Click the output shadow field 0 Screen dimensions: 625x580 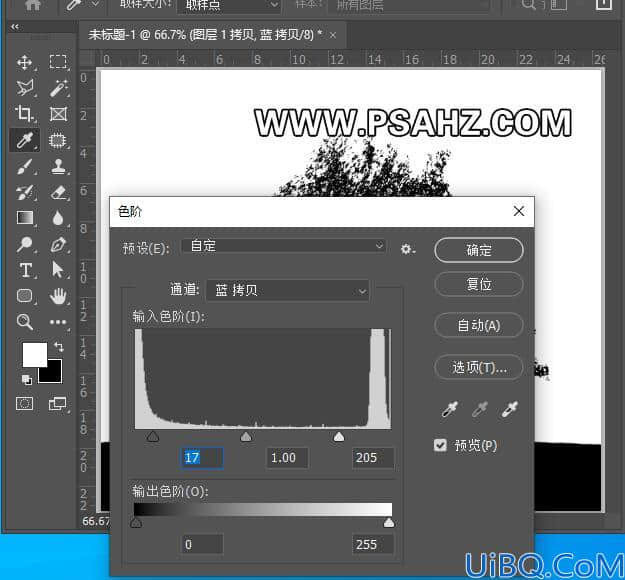coord(202,544)
